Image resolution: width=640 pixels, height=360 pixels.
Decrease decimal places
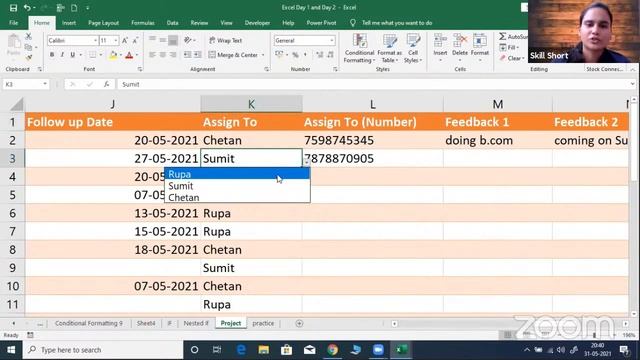tap(330, 55)
